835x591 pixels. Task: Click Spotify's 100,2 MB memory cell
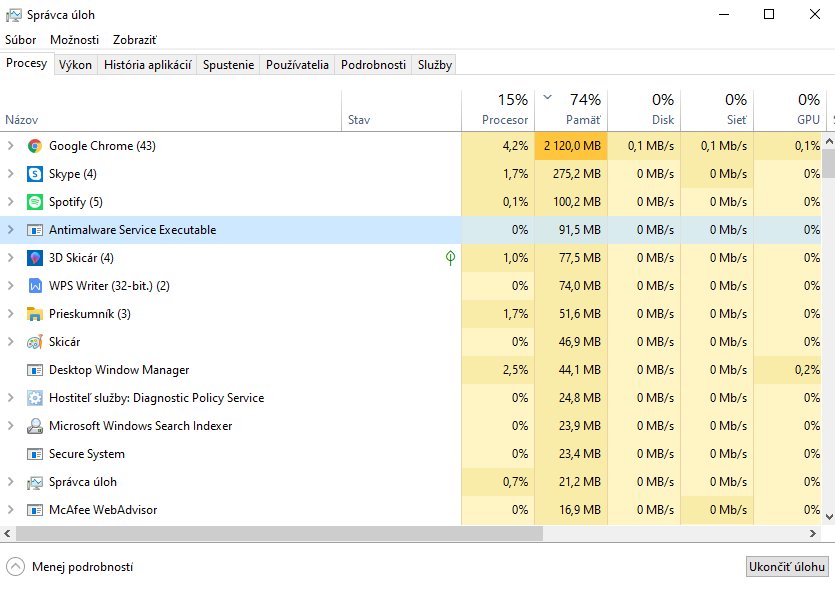[571, 202]
